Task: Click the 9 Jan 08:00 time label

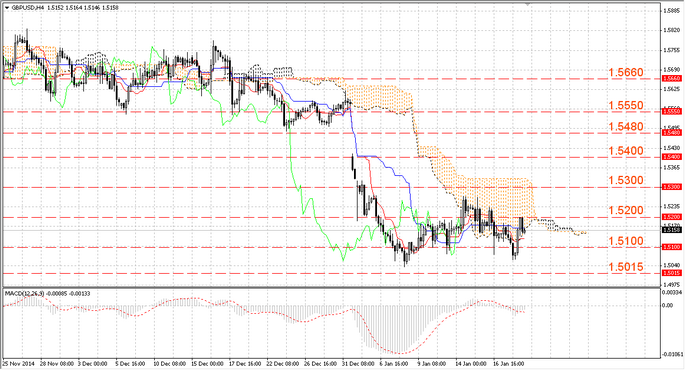Action: point(432,363)
